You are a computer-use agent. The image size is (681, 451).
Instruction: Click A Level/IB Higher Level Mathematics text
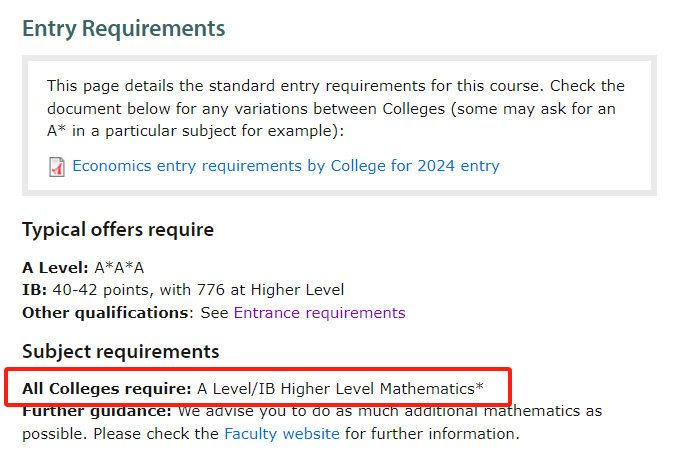340,388
